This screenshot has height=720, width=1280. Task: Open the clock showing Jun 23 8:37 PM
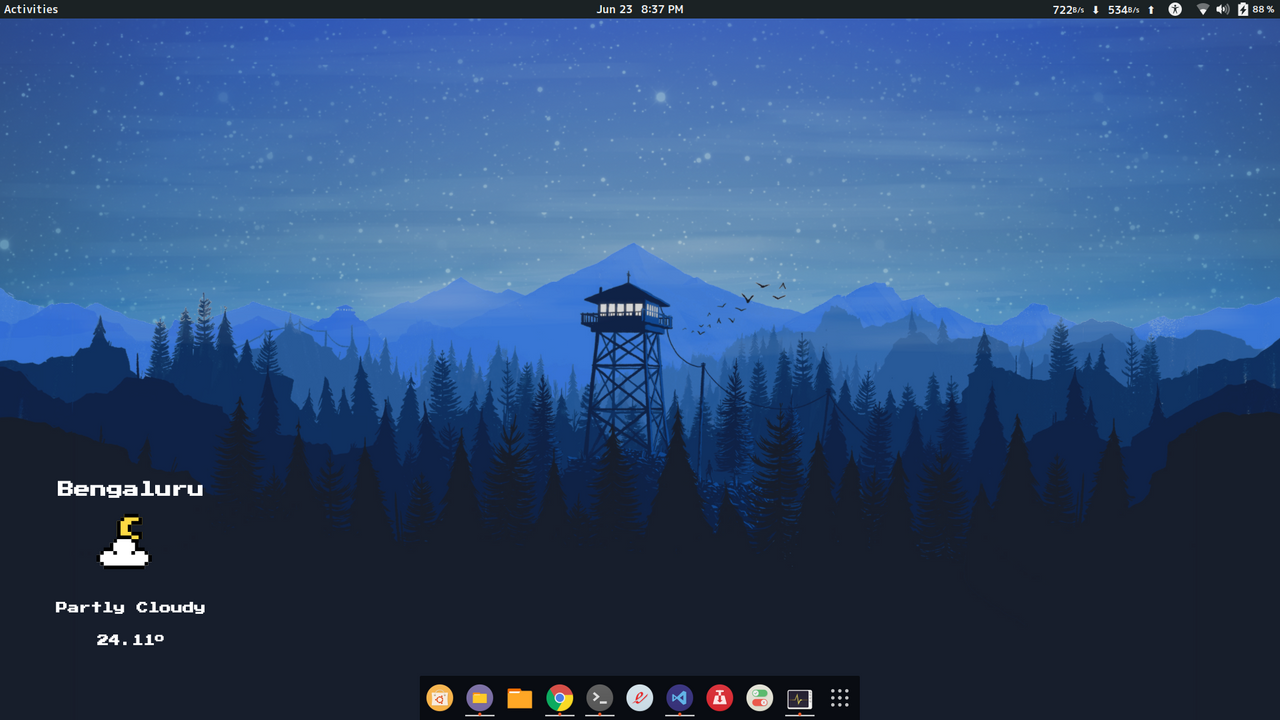coord(640,9)
